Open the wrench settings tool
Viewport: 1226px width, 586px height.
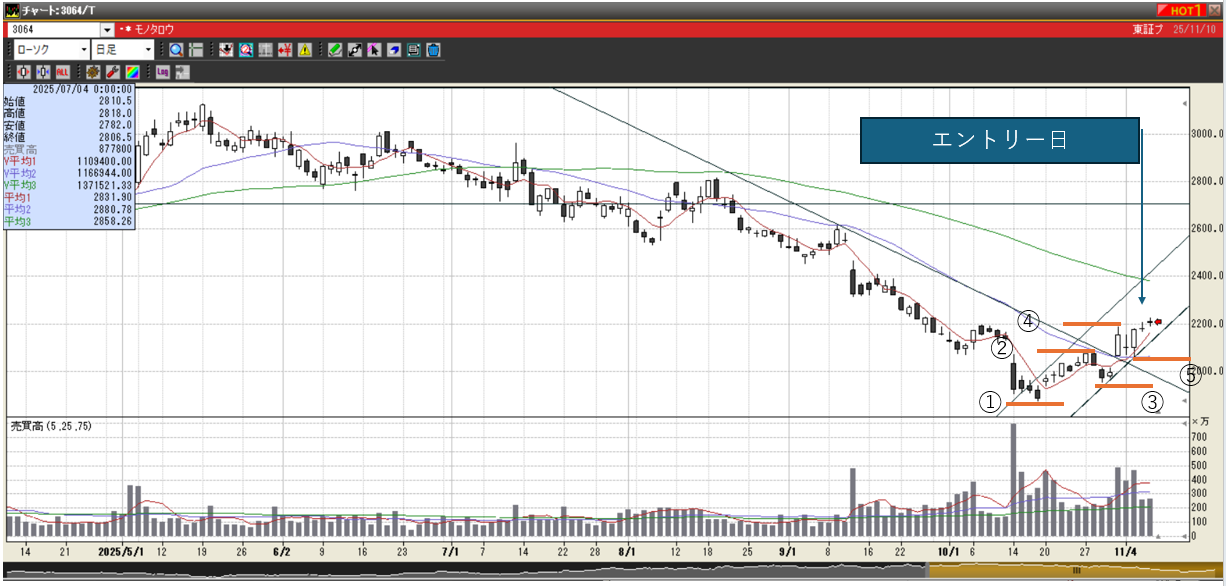point(113,72)
